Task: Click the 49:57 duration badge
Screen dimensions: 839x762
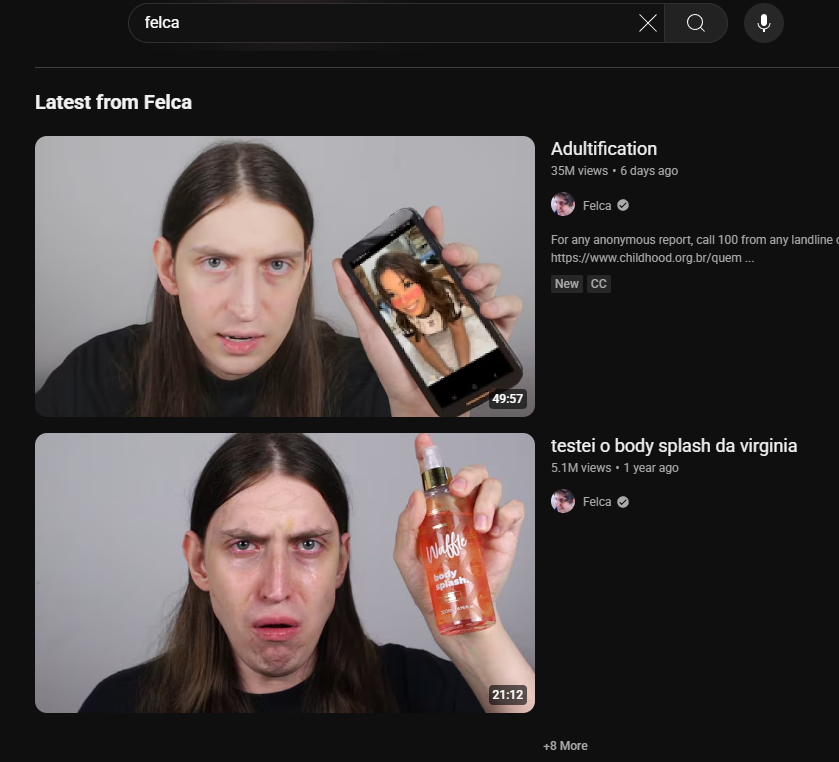Action: click(507, 399)
